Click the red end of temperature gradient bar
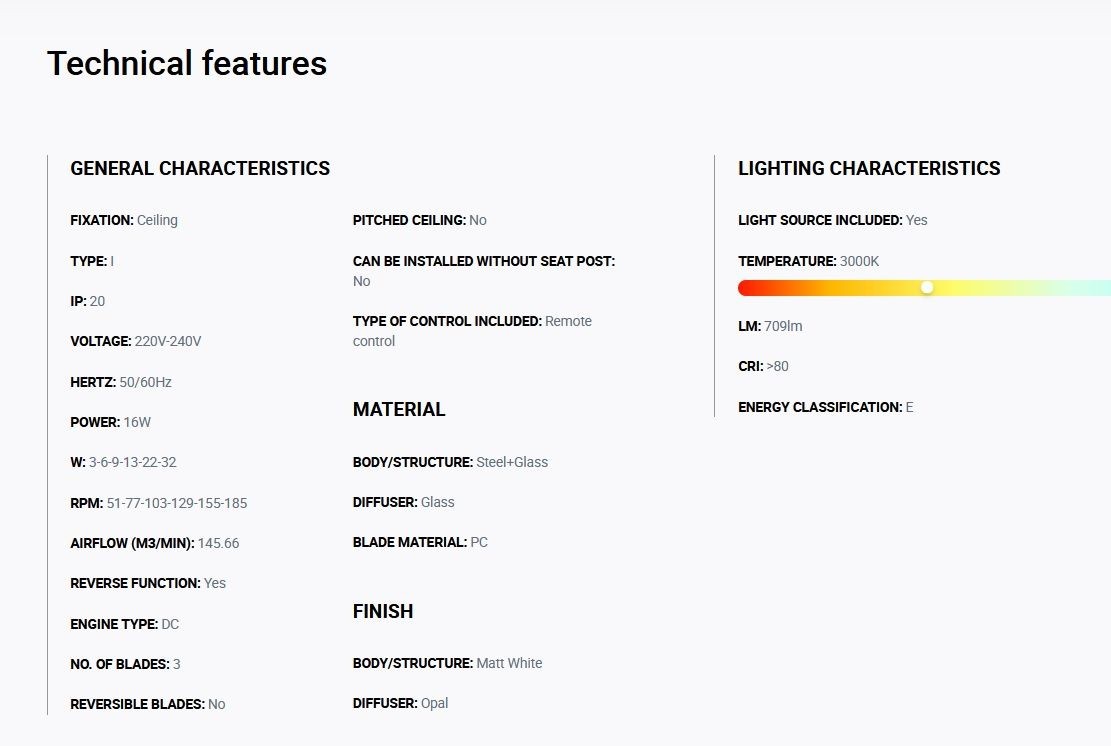This screenshot has width=1111, height=746. tap(748, 288)
